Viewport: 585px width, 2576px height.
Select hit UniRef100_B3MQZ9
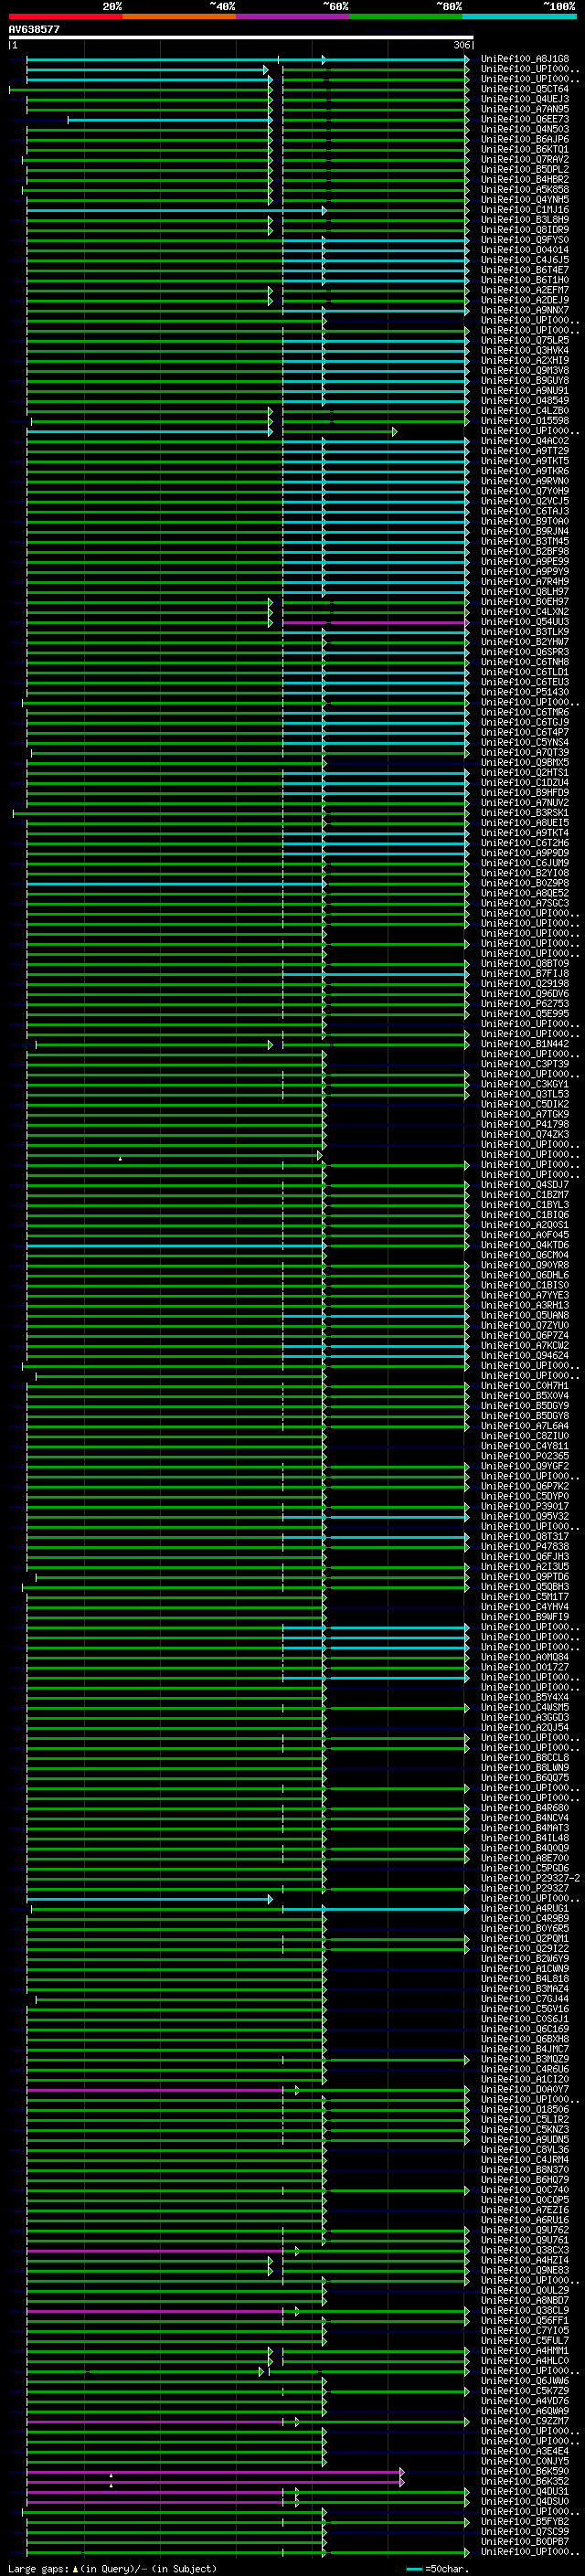pyautogui.click(x=525, y=2059)
